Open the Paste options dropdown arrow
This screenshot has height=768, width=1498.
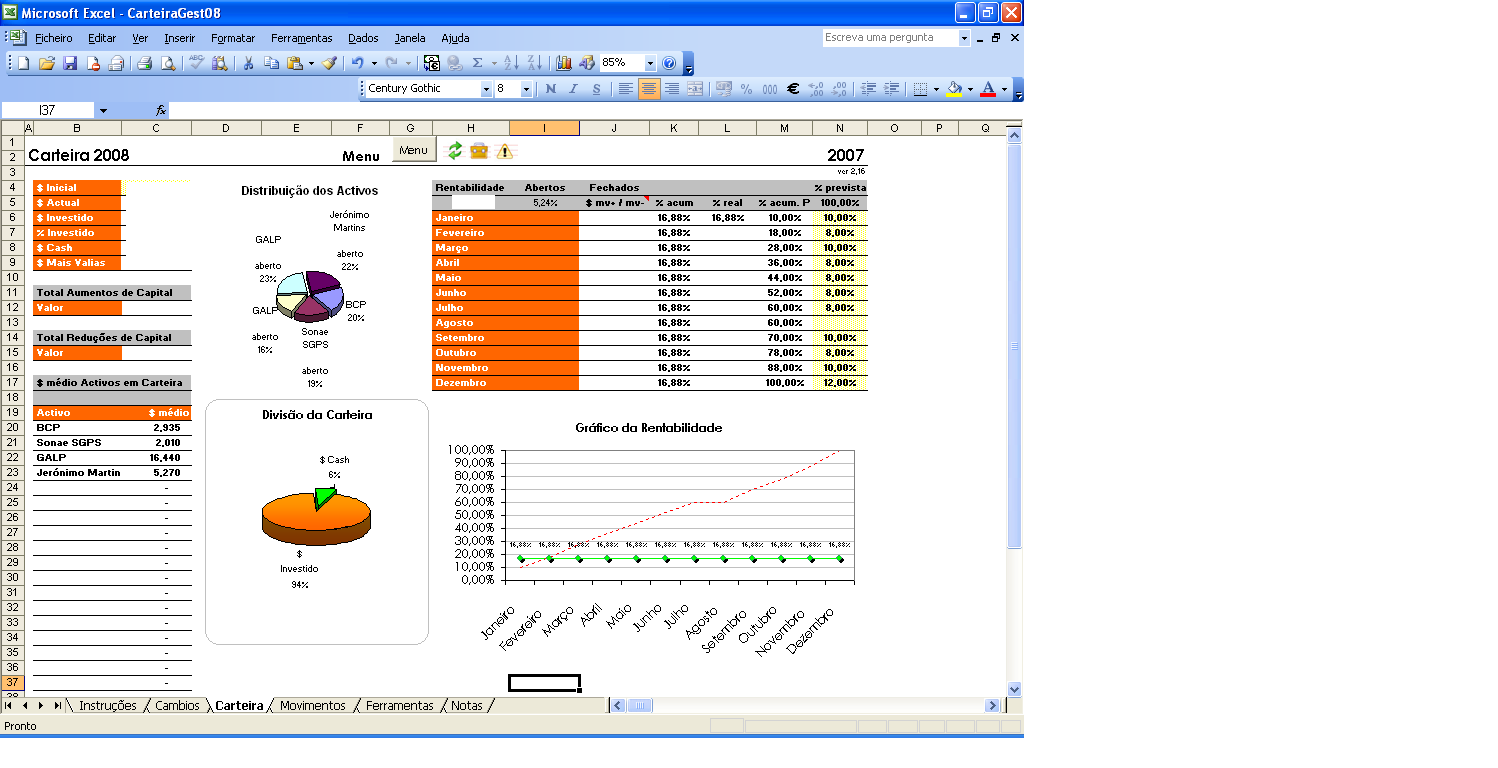point(311,63)
